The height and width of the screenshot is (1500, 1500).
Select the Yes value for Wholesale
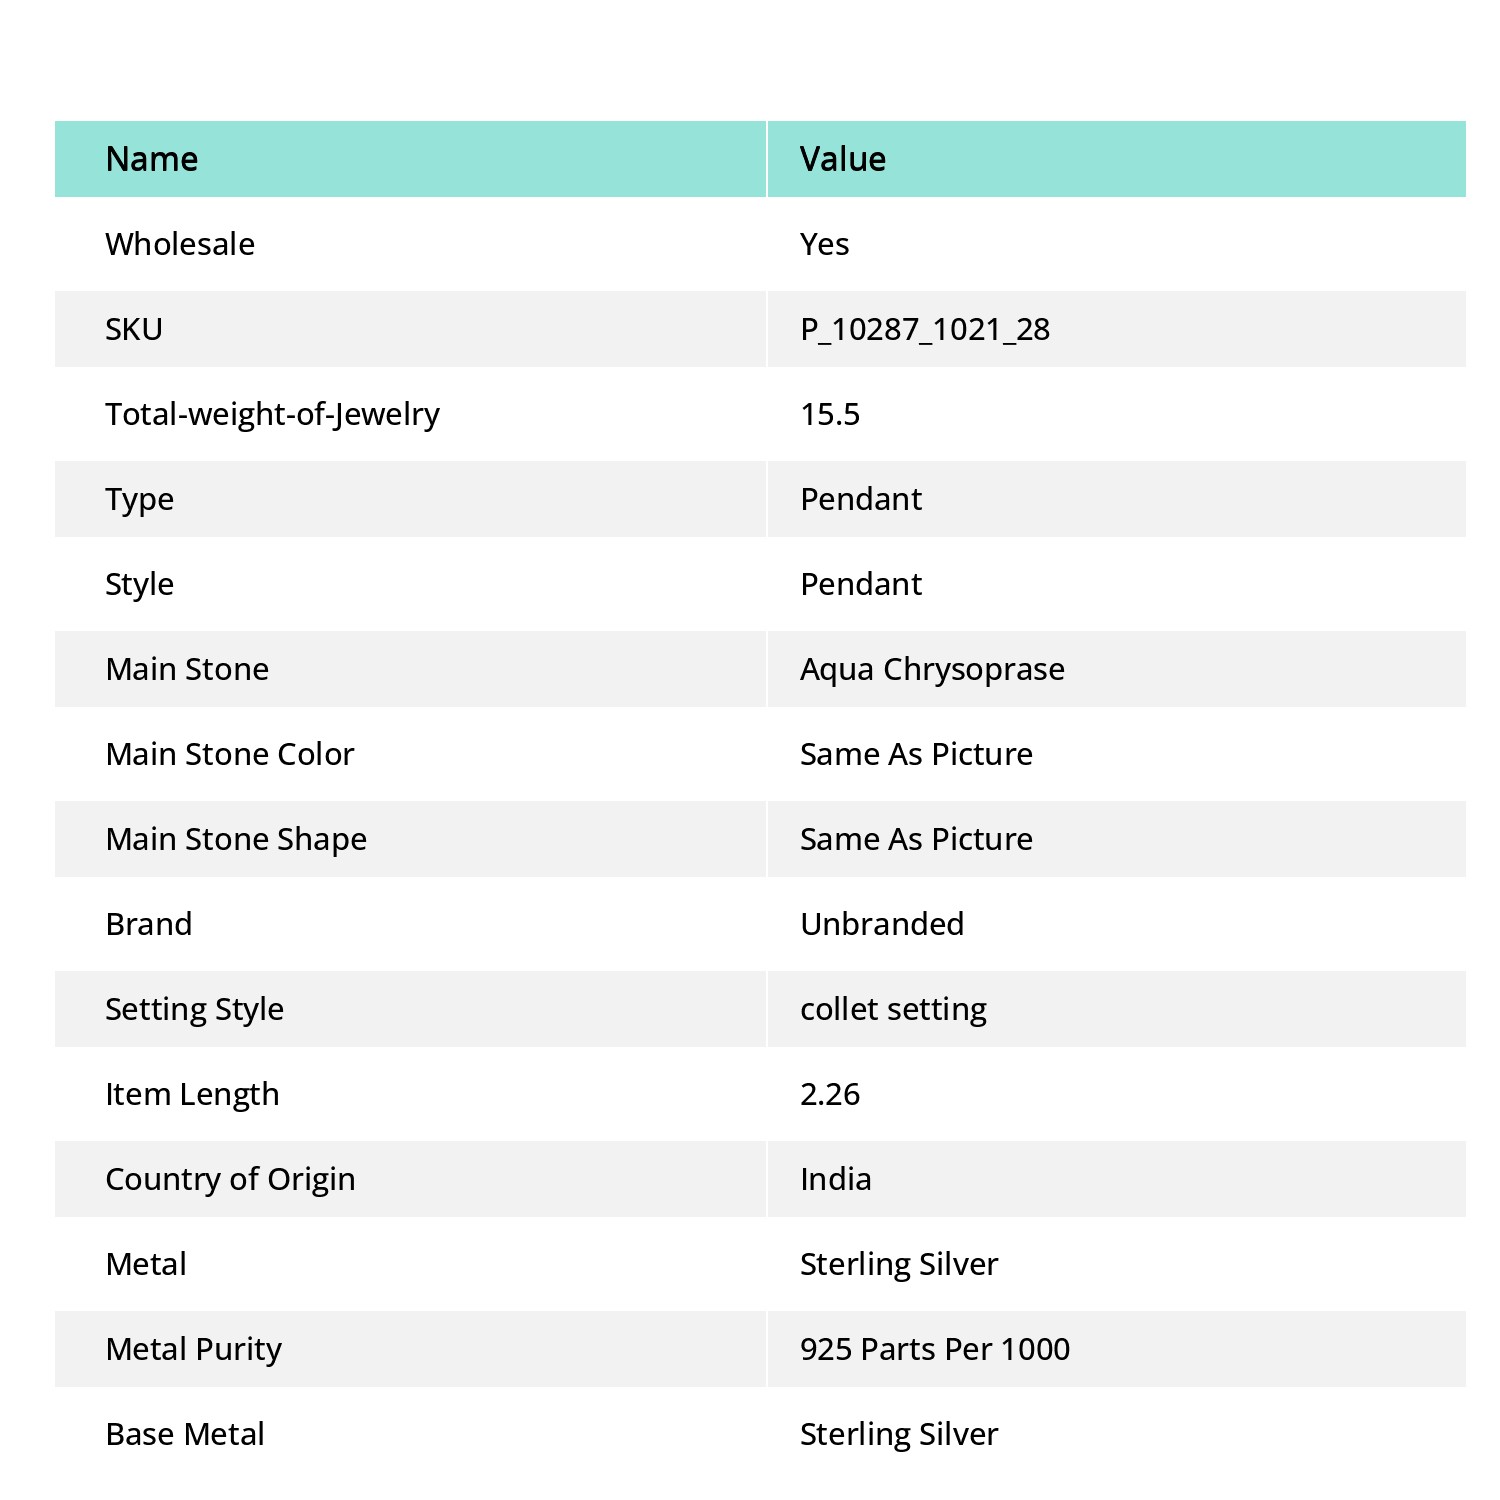825,244
